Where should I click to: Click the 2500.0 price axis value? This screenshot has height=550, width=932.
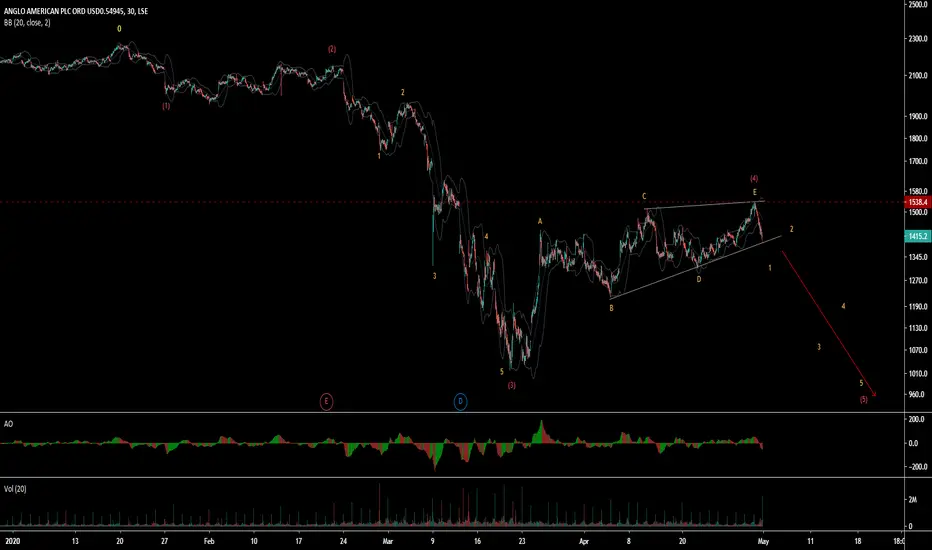[x=918, y=4]
